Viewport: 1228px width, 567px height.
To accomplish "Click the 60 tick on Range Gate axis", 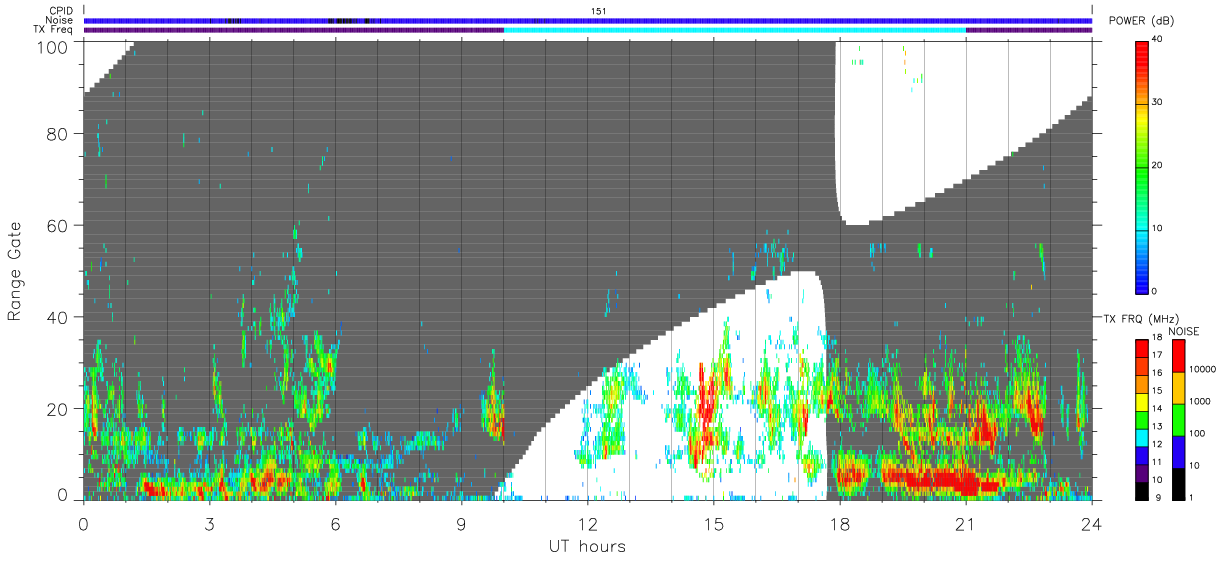I will click(x=59, y=226).
